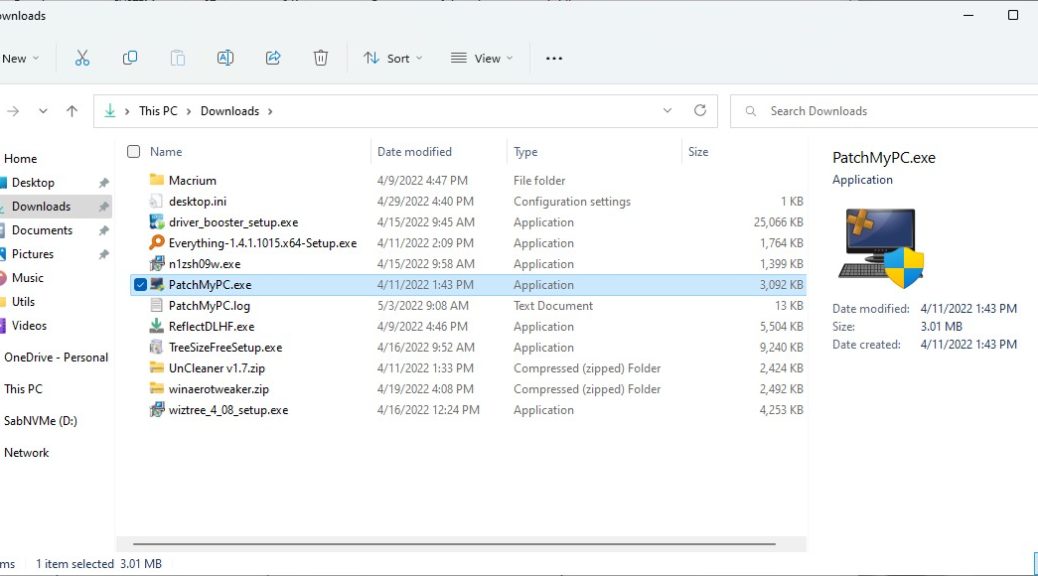
Task: Sort by the Name column header
Action: click(x=165, y=152)
